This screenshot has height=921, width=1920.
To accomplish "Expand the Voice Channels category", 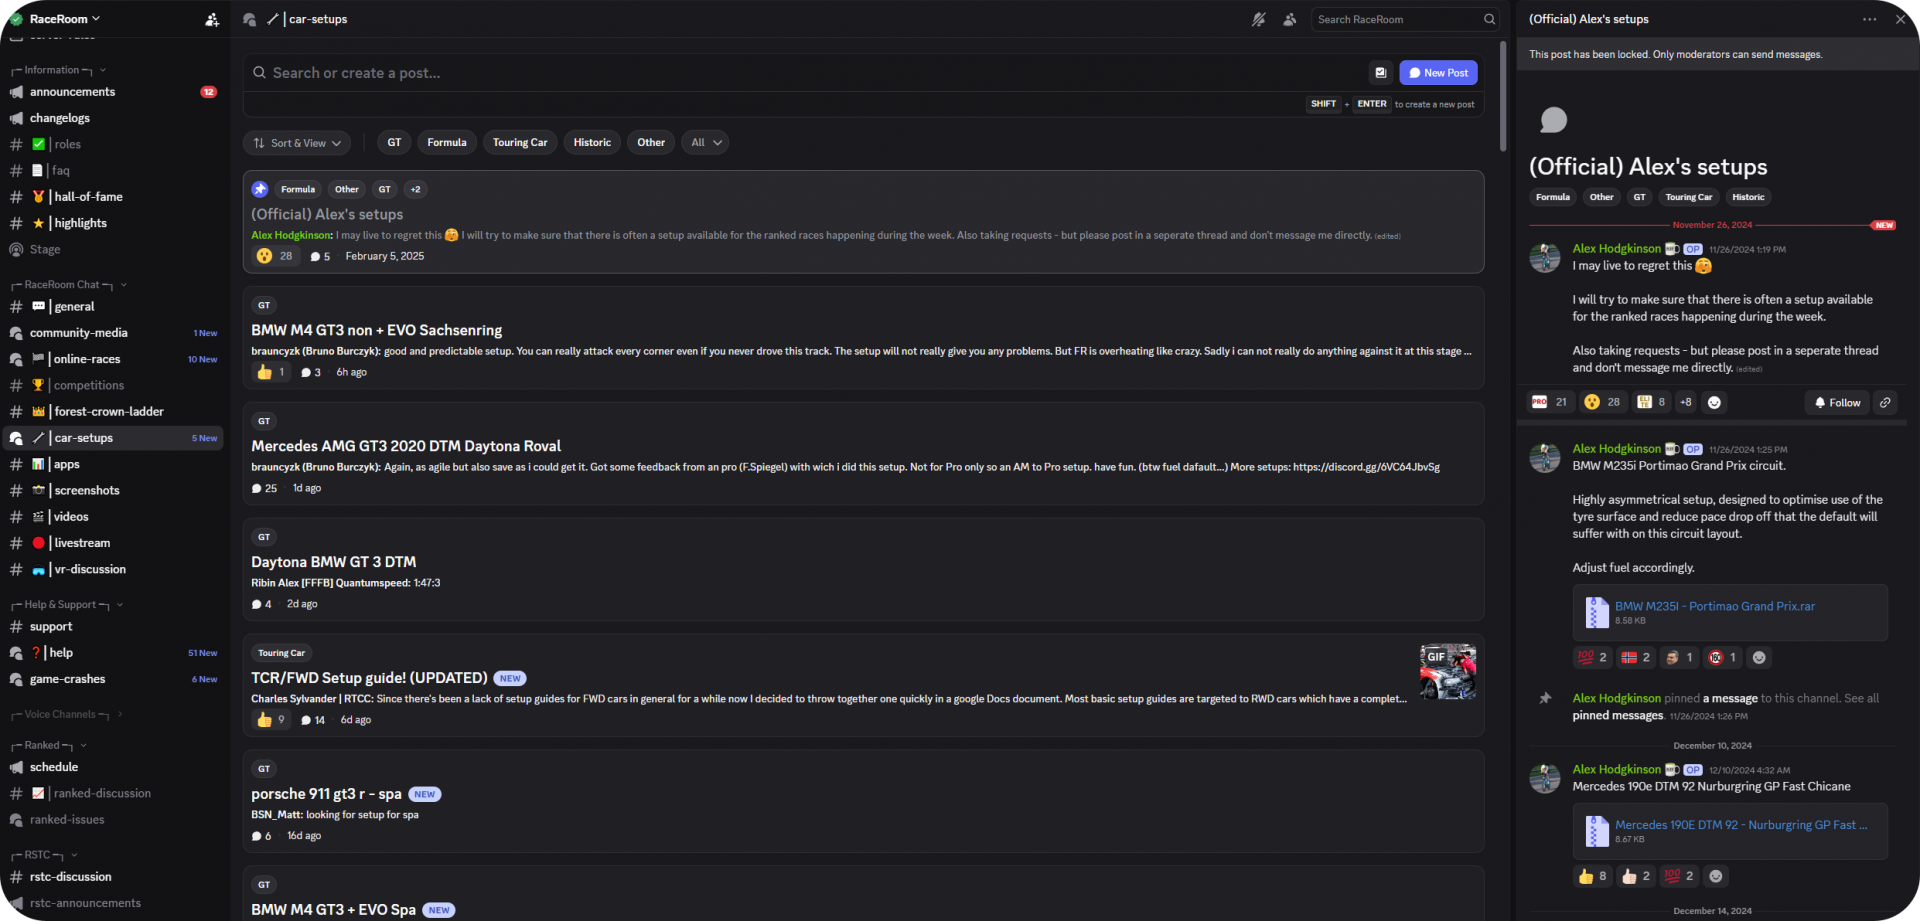I will (67, 715).
